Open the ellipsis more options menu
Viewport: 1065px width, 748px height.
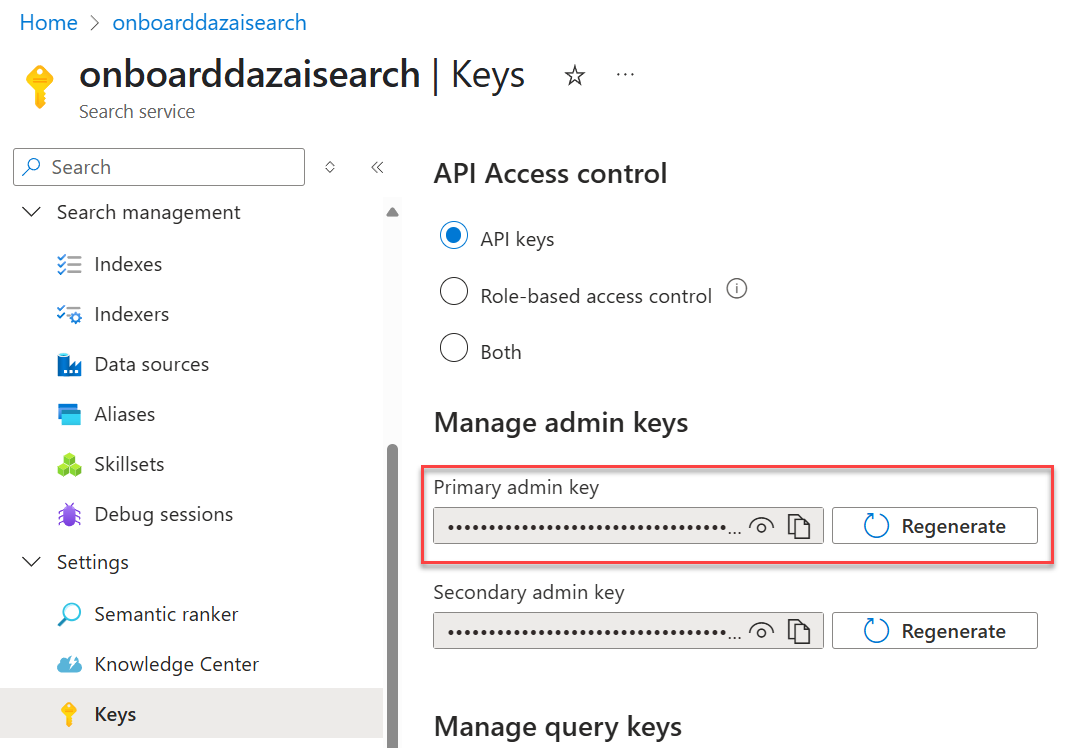(x=625, y=75)
